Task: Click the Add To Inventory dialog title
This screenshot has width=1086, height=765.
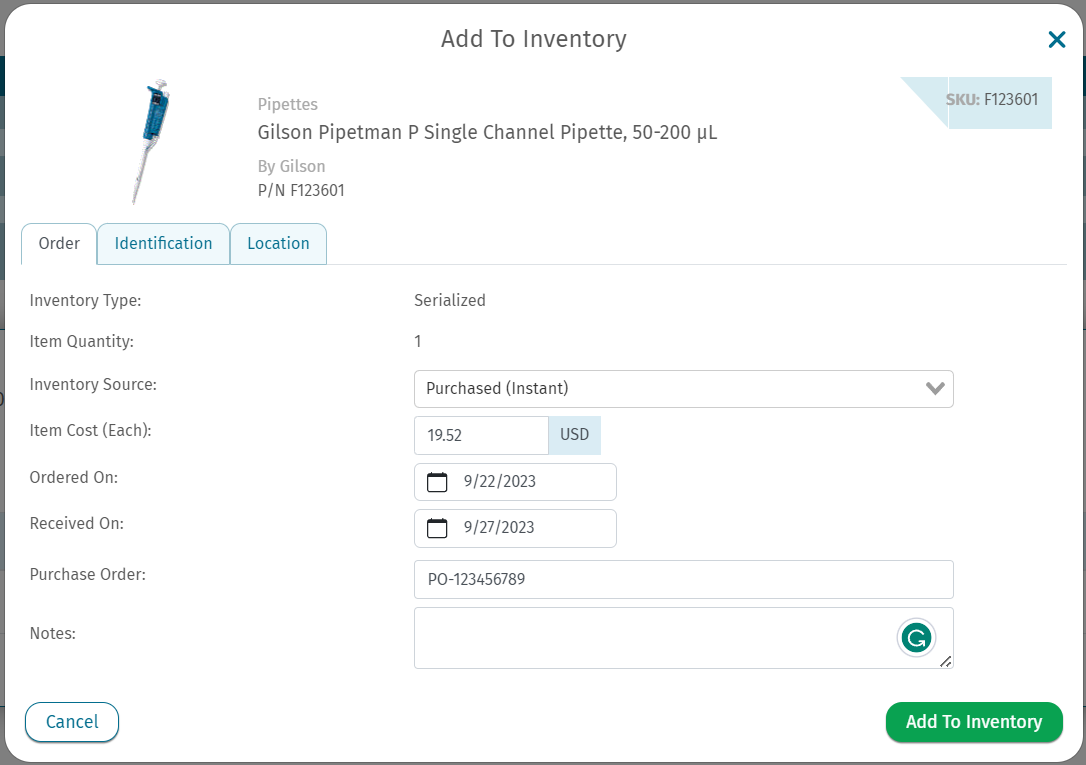Action: click(x=534, y=39)
